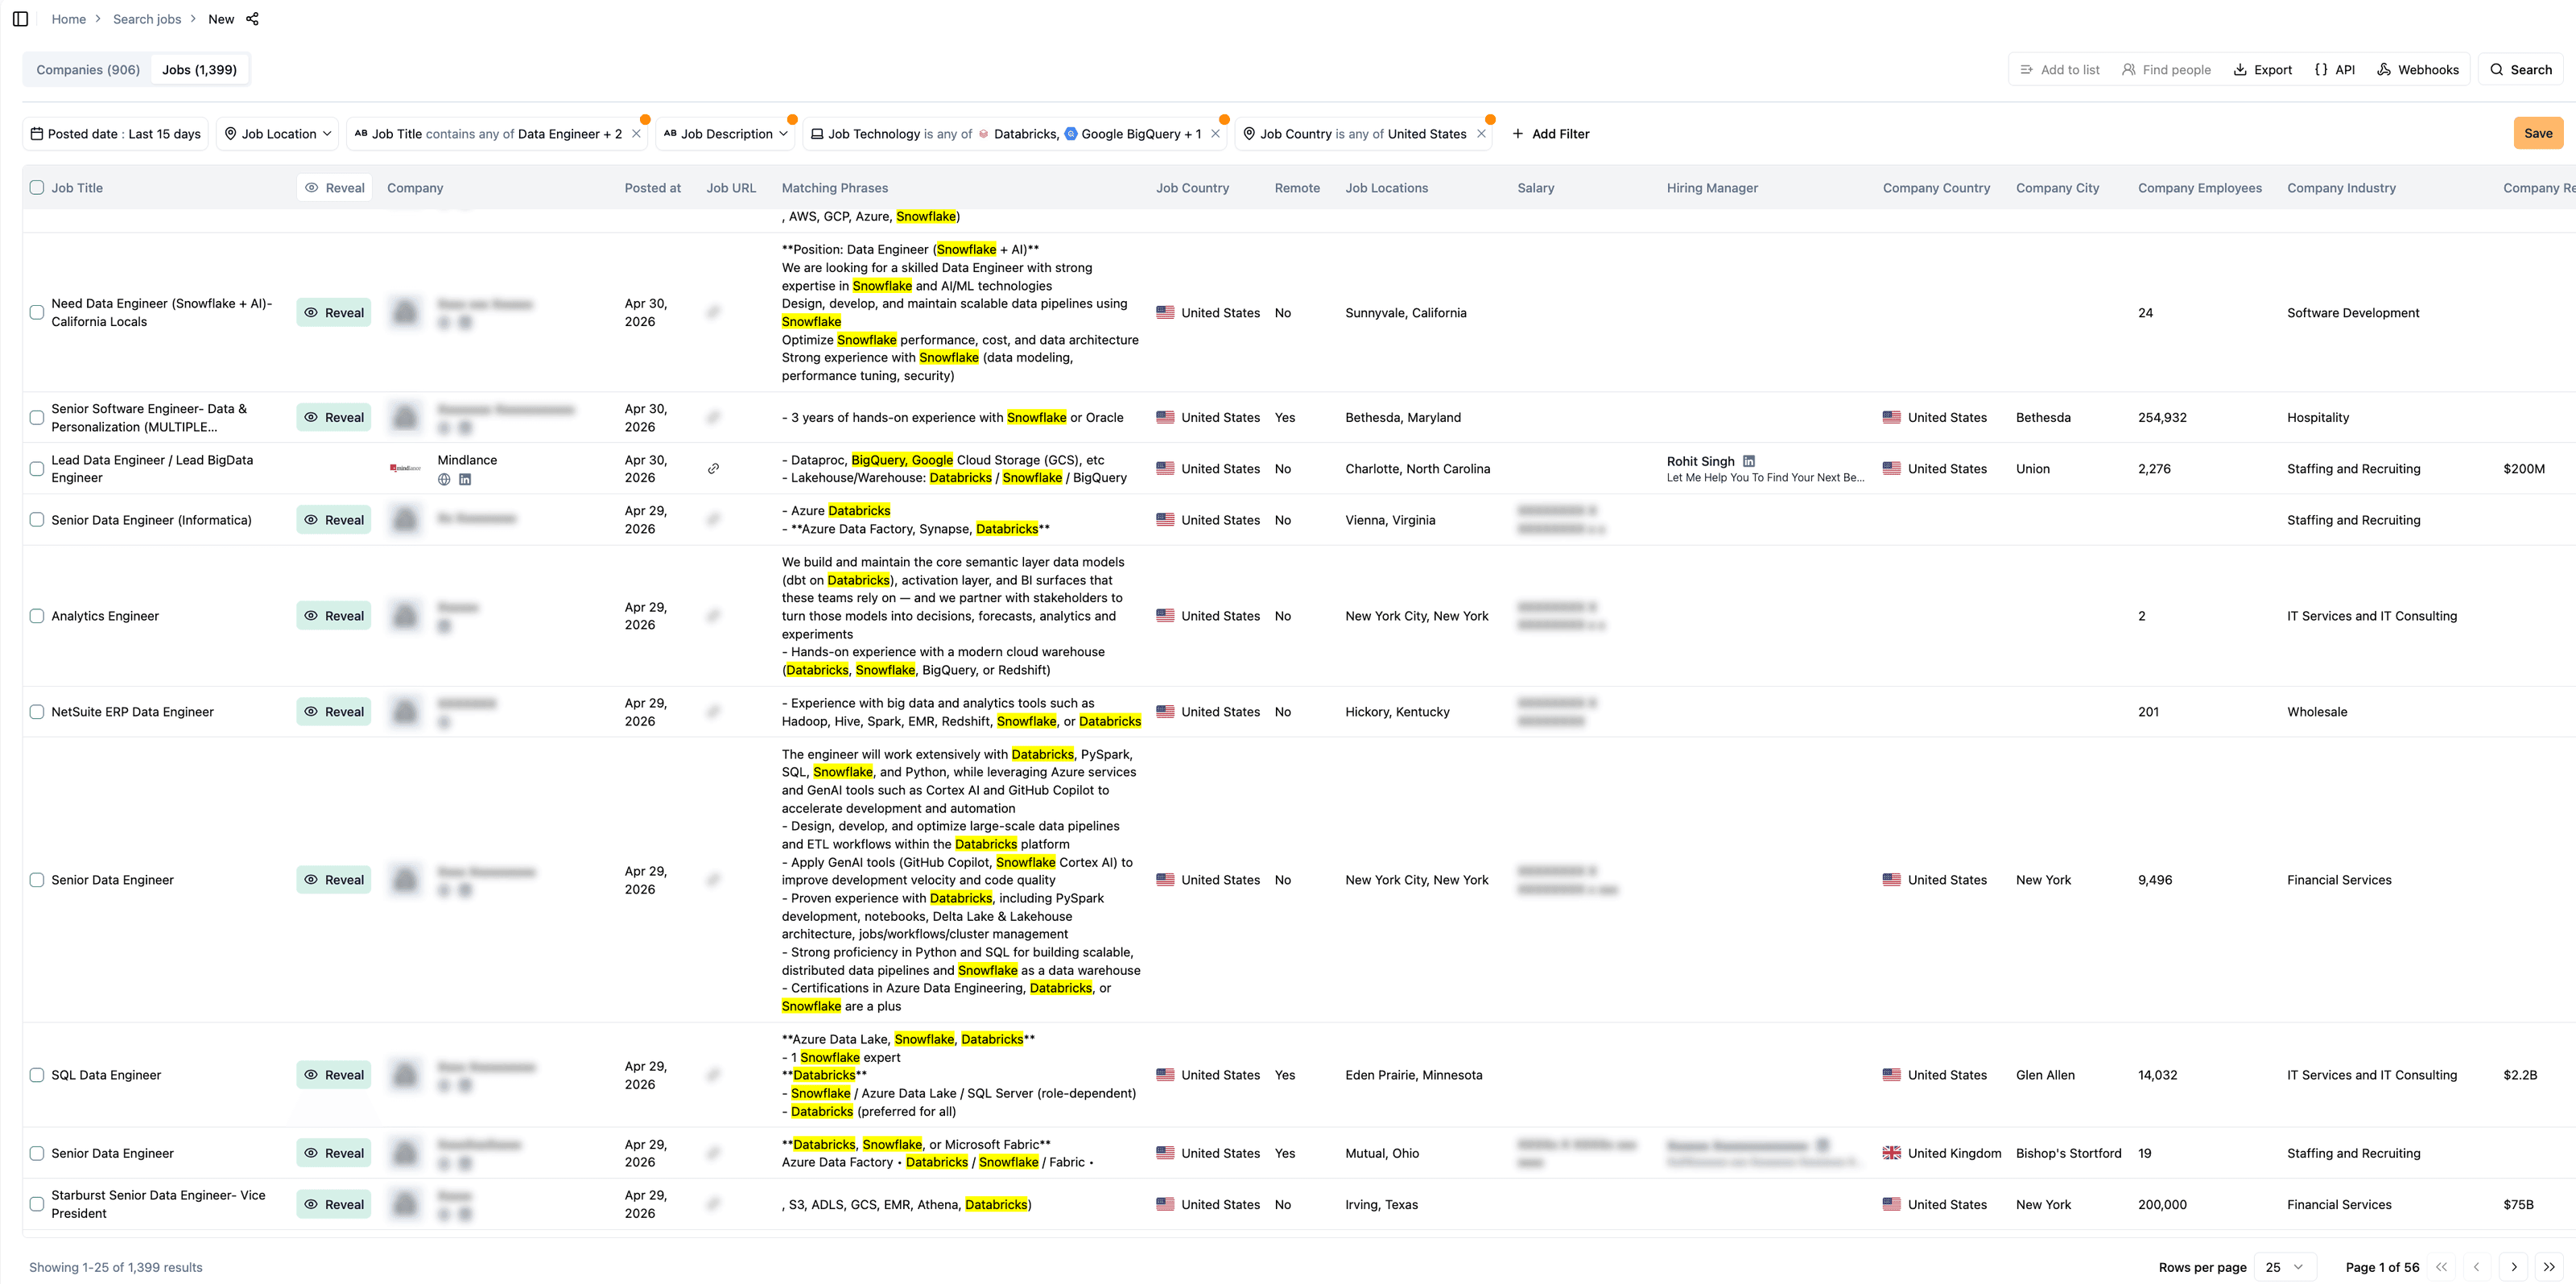Reveal company for Analytics Engineer row
The width and height of the screenshot is (2576, 1284).
(334, 616)
